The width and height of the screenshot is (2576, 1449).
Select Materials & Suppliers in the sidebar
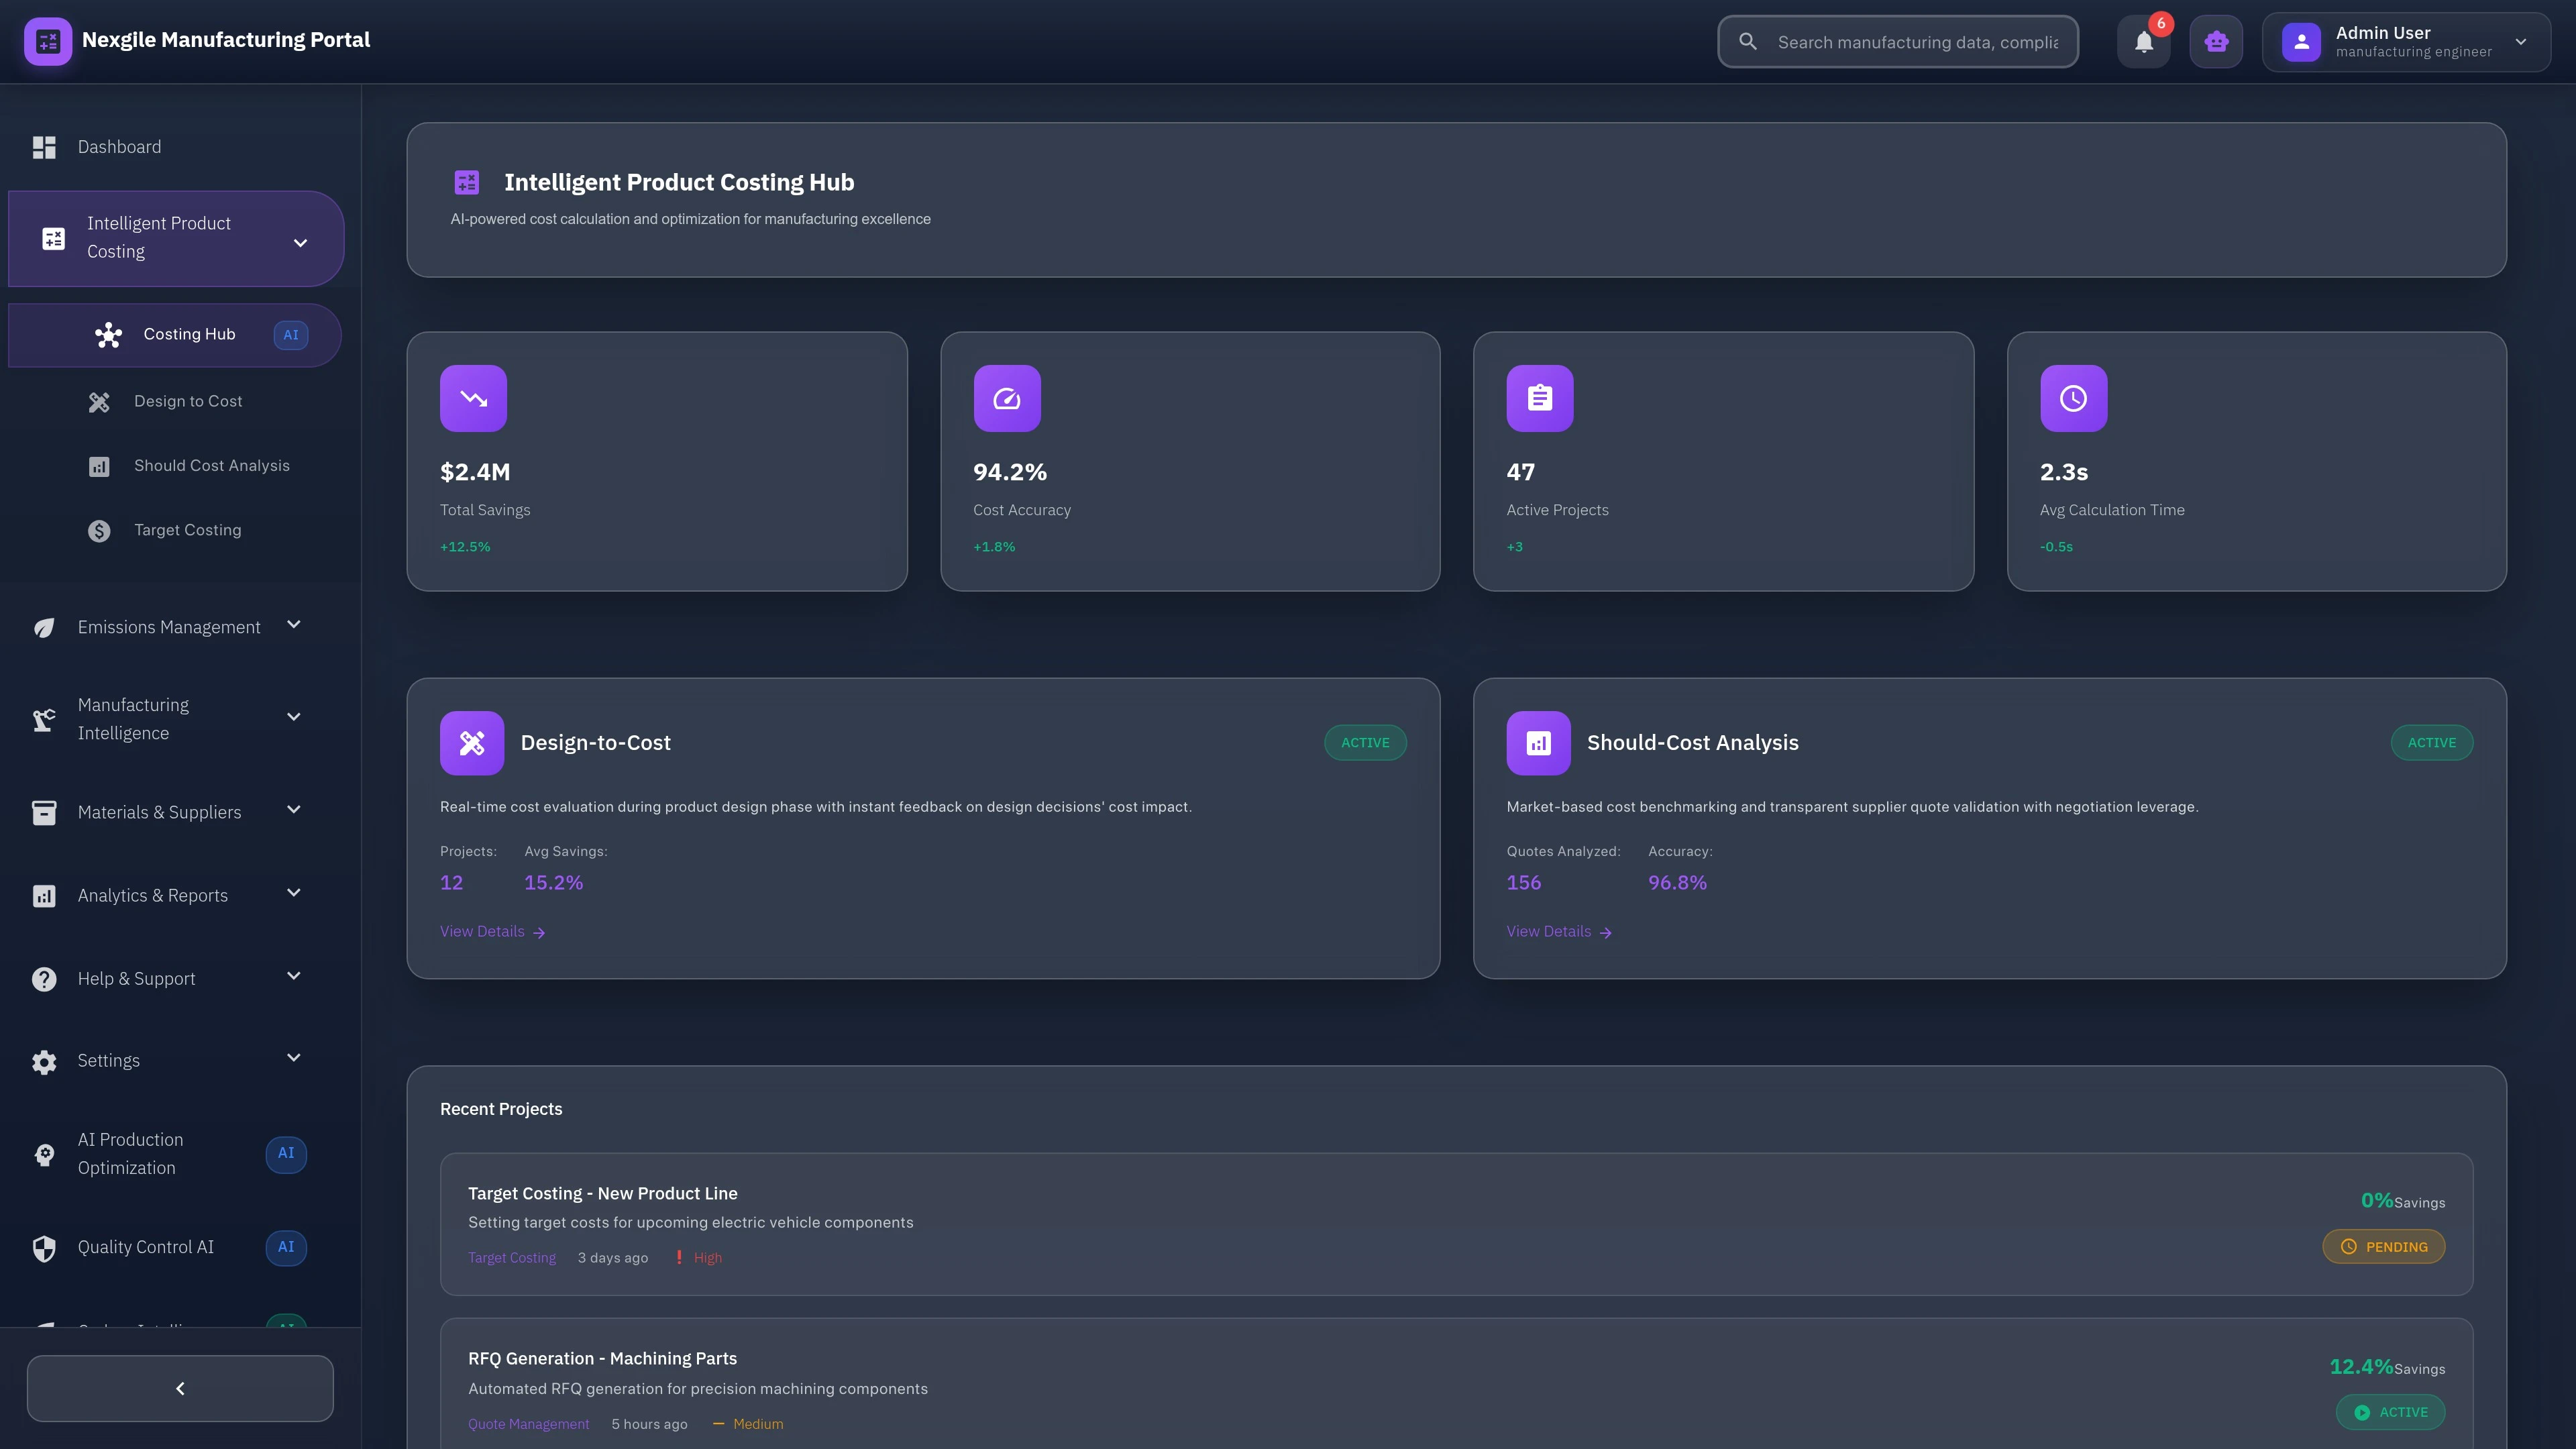point(159,812)
